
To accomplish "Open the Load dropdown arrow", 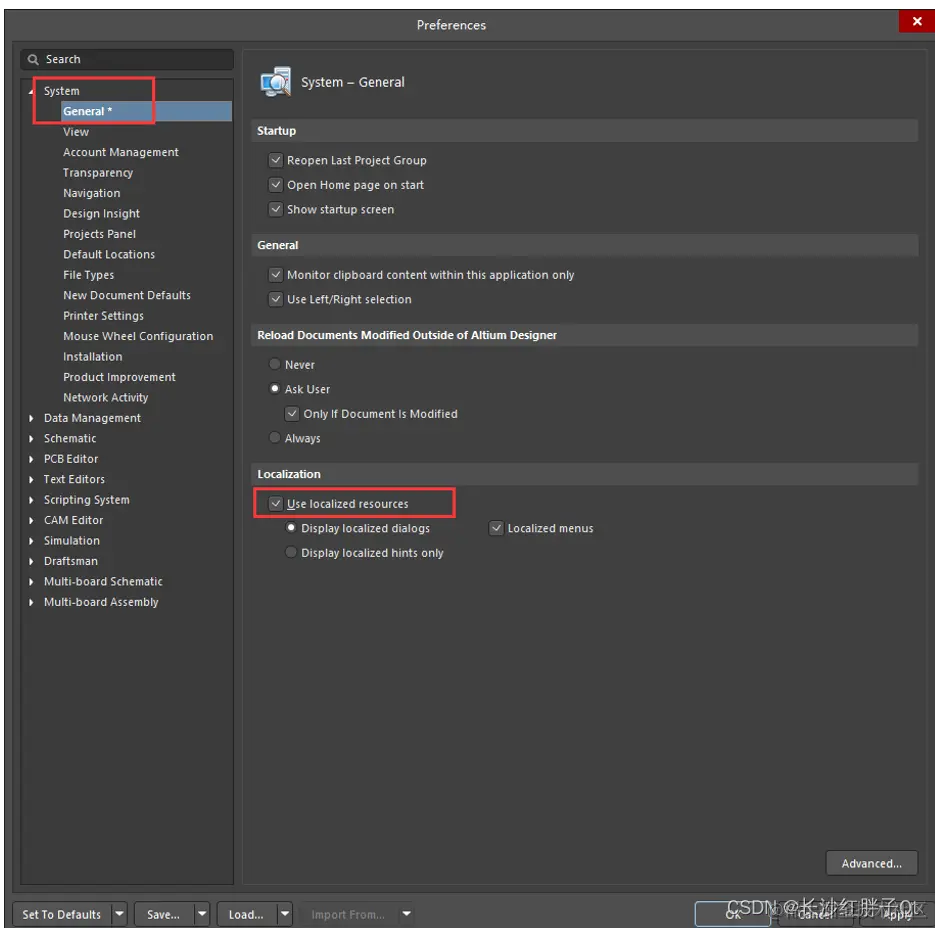I will tap(285, 914).
